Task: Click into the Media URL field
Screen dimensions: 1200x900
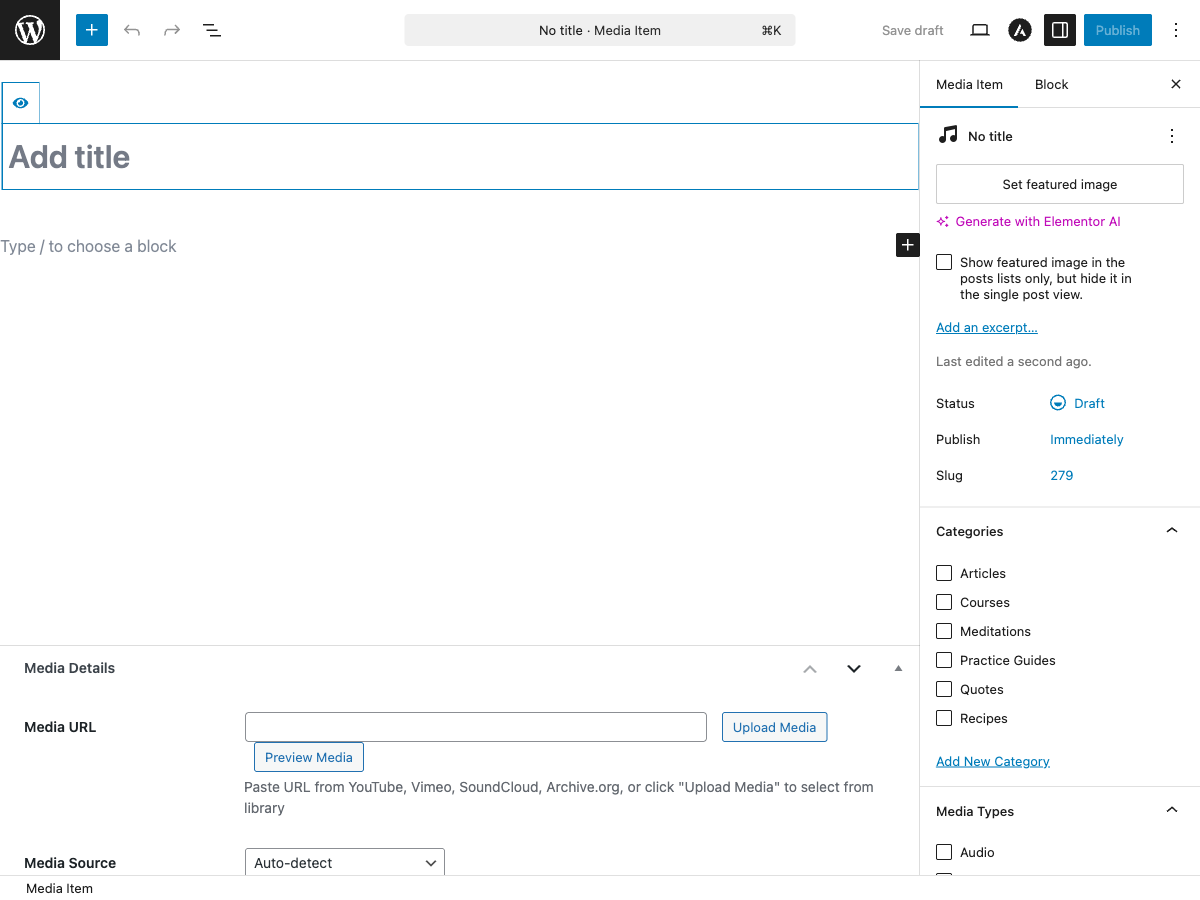Action: click(x=475, y=727)
